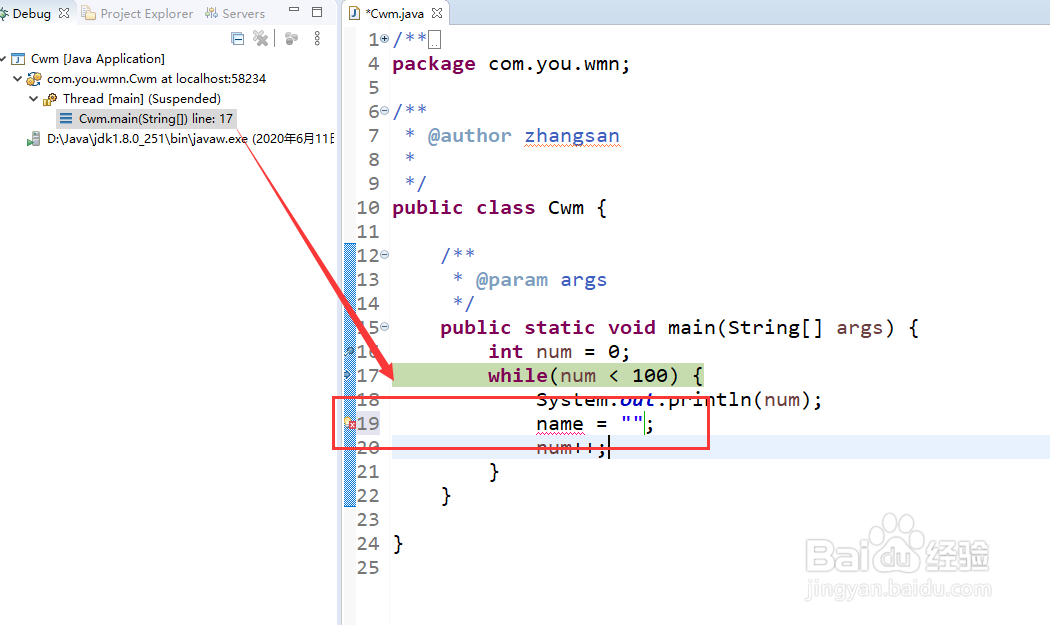Click the Java file icon on Cwm.java tab

(x=355, y=13)
